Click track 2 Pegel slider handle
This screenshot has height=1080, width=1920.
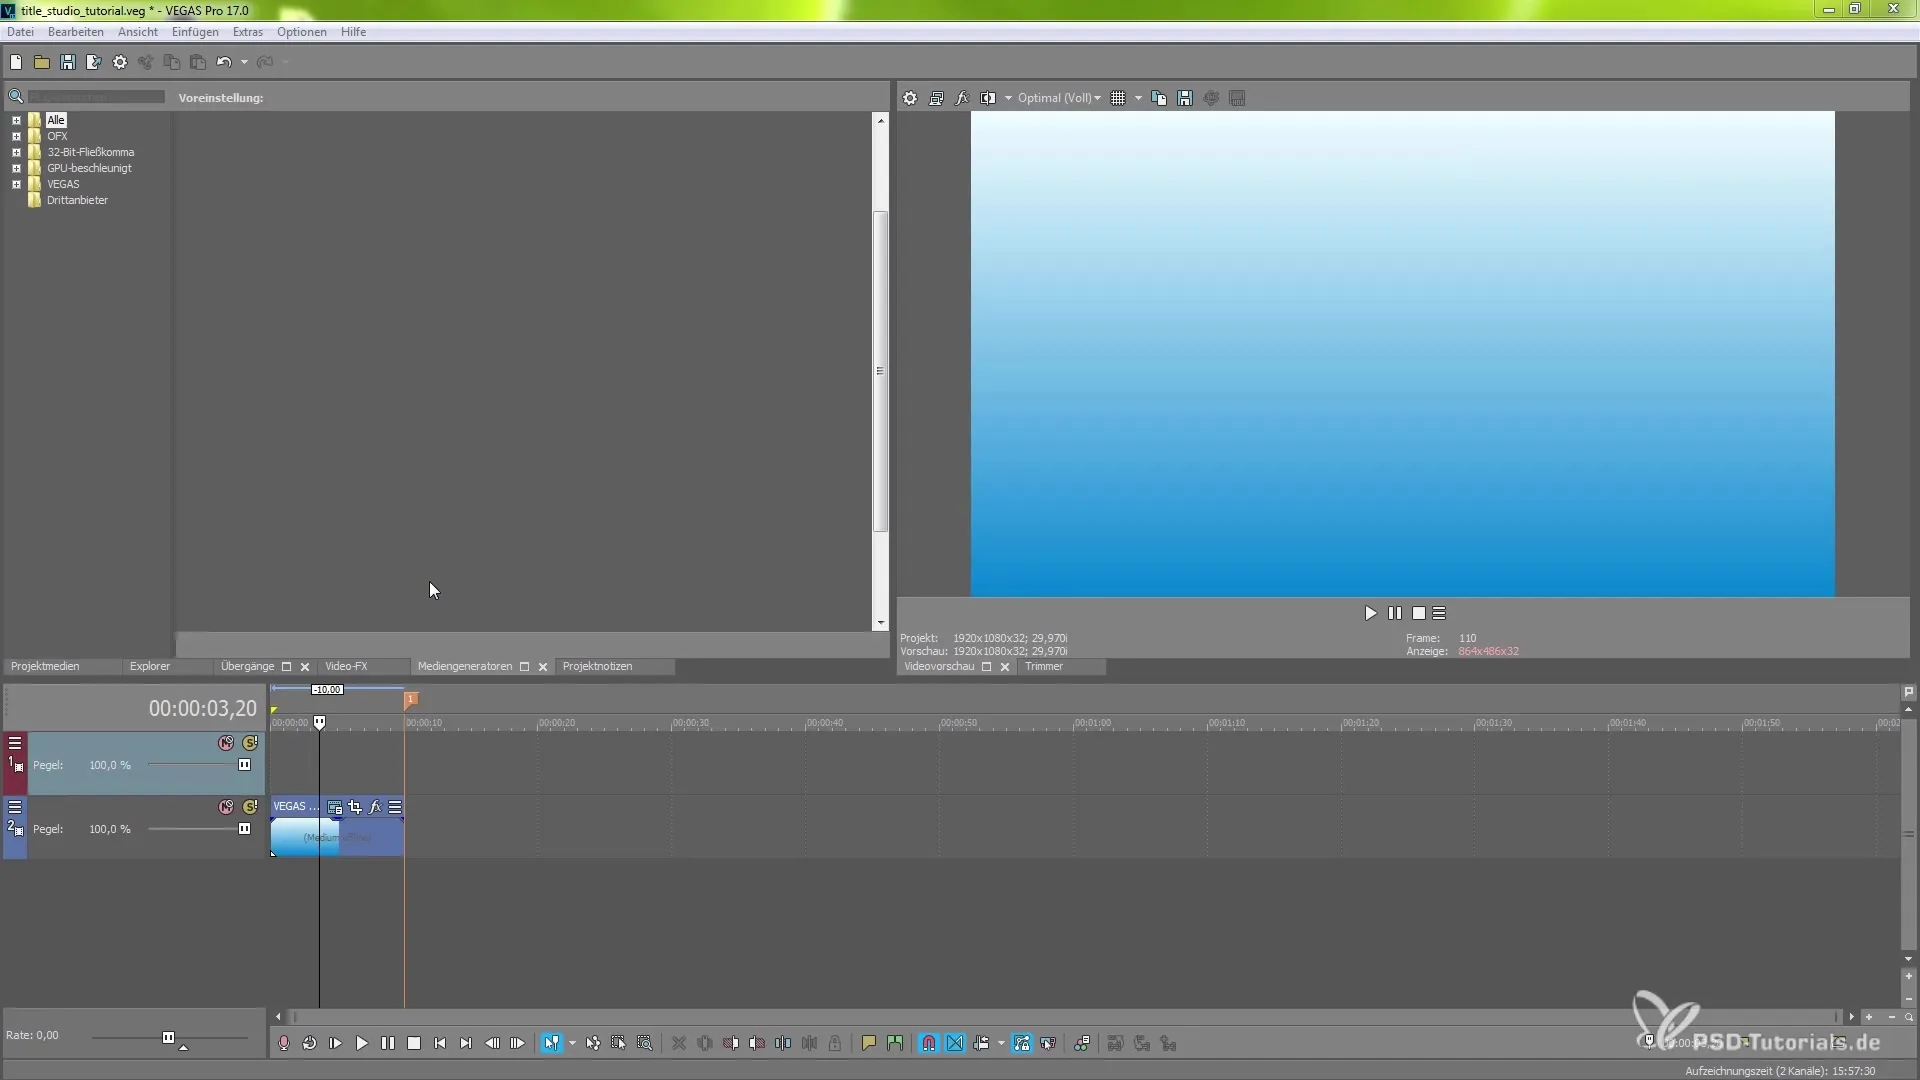coord(244,829)
